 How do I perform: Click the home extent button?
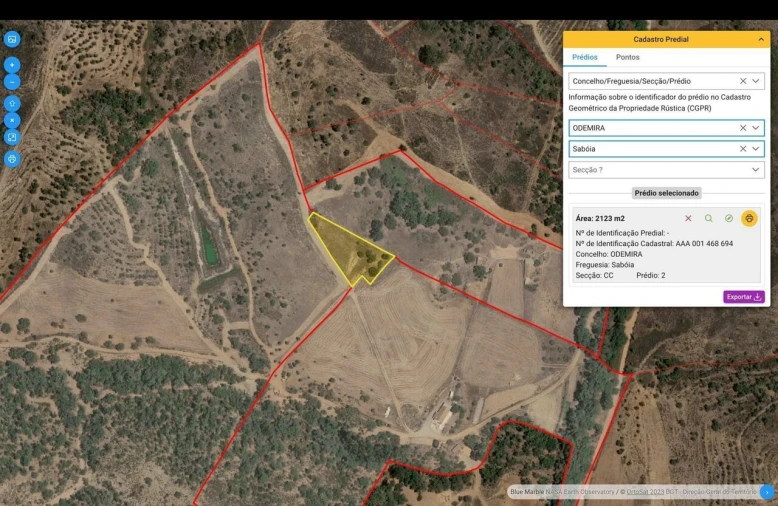(12, 104)
